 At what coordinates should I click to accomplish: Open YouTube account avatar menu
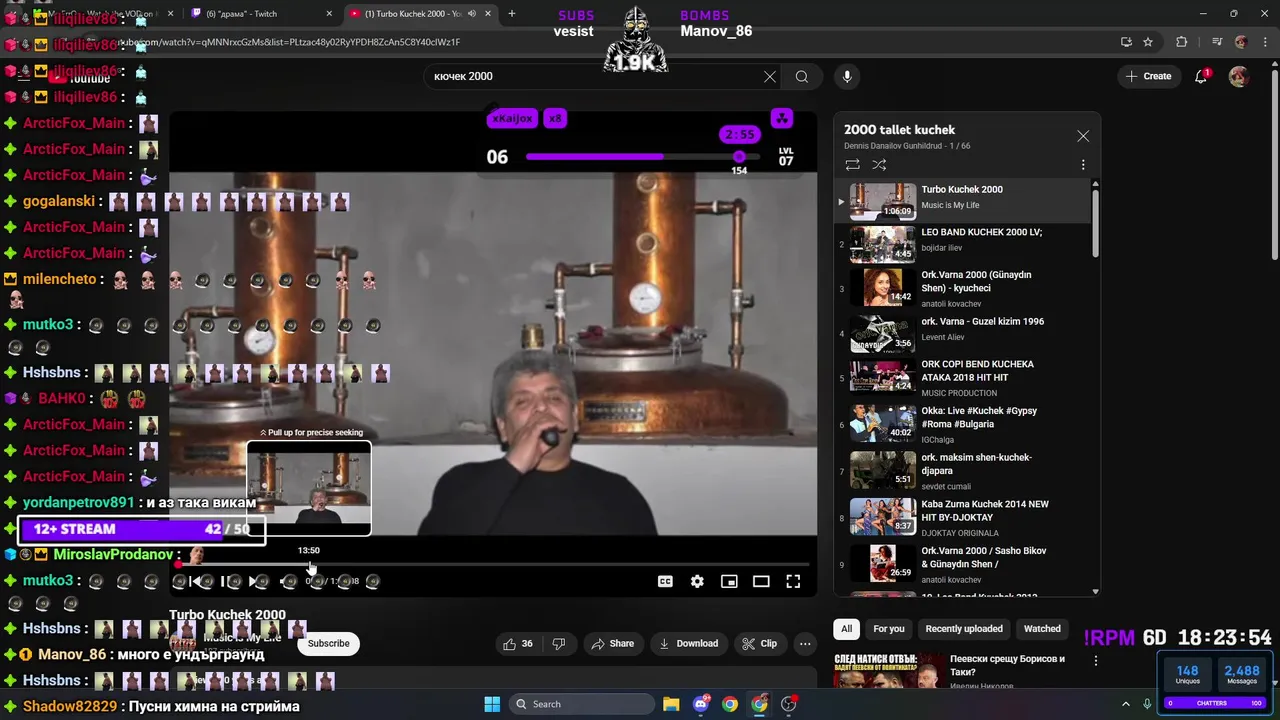point(1238,76)
